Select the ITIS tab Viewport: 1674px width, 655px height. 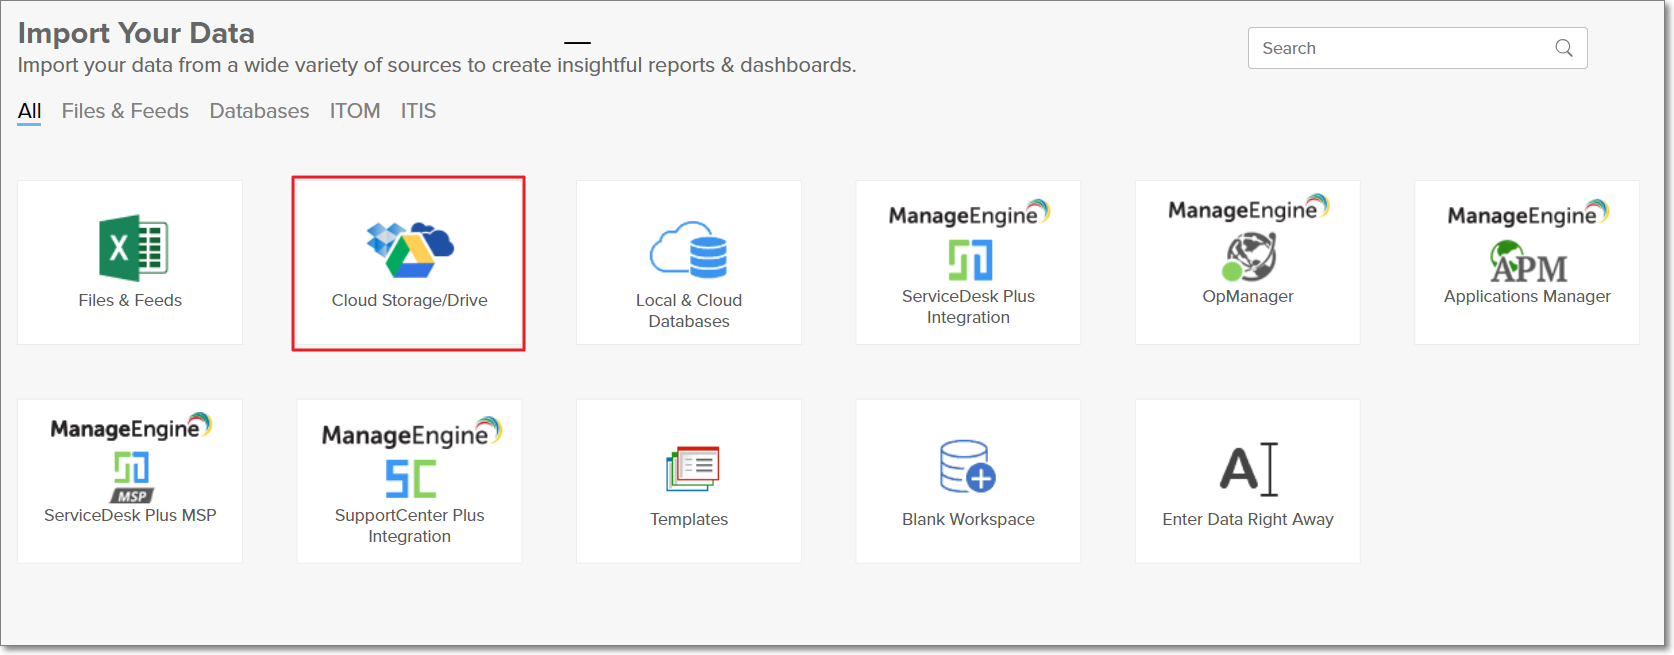(x=418, y=111)
